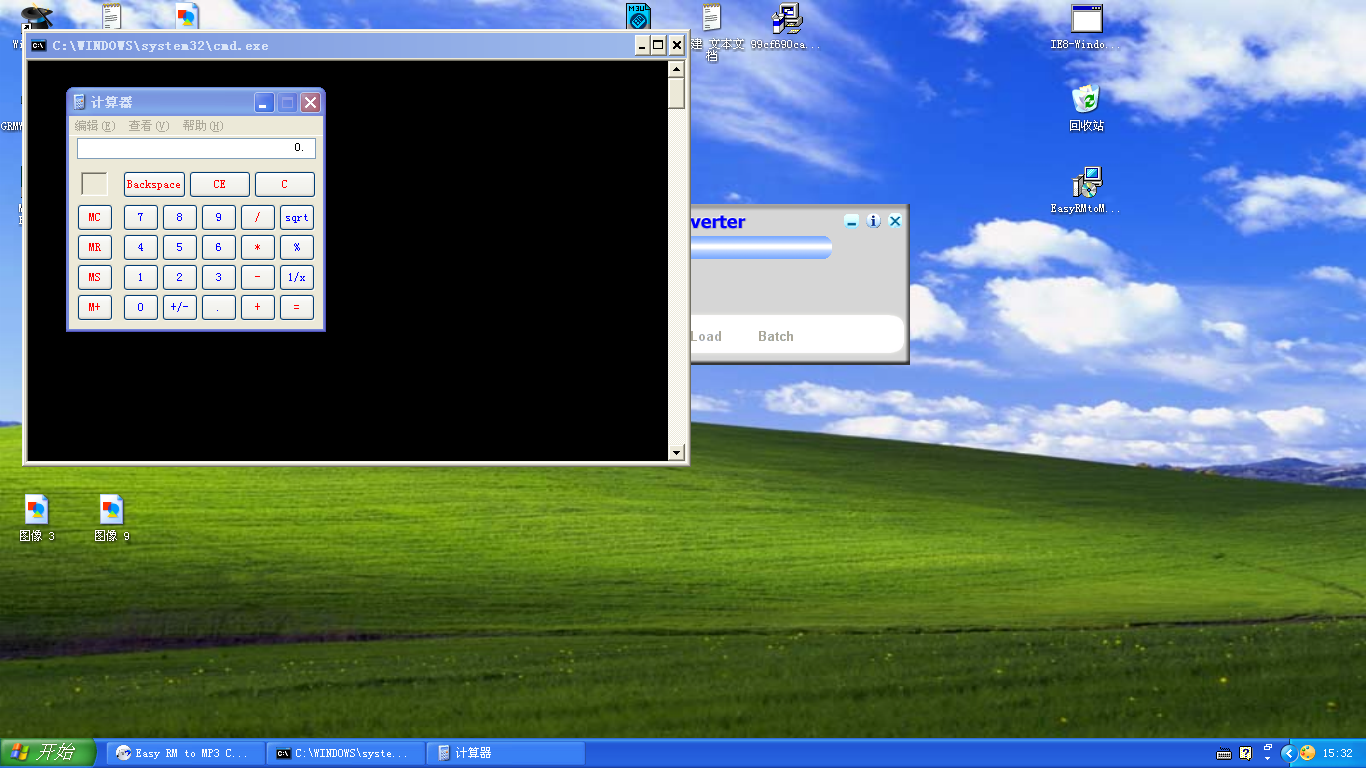Viewport: 1366px width, 768px height.
Task: Click the M+ memory add button
Action: [95, 307]
